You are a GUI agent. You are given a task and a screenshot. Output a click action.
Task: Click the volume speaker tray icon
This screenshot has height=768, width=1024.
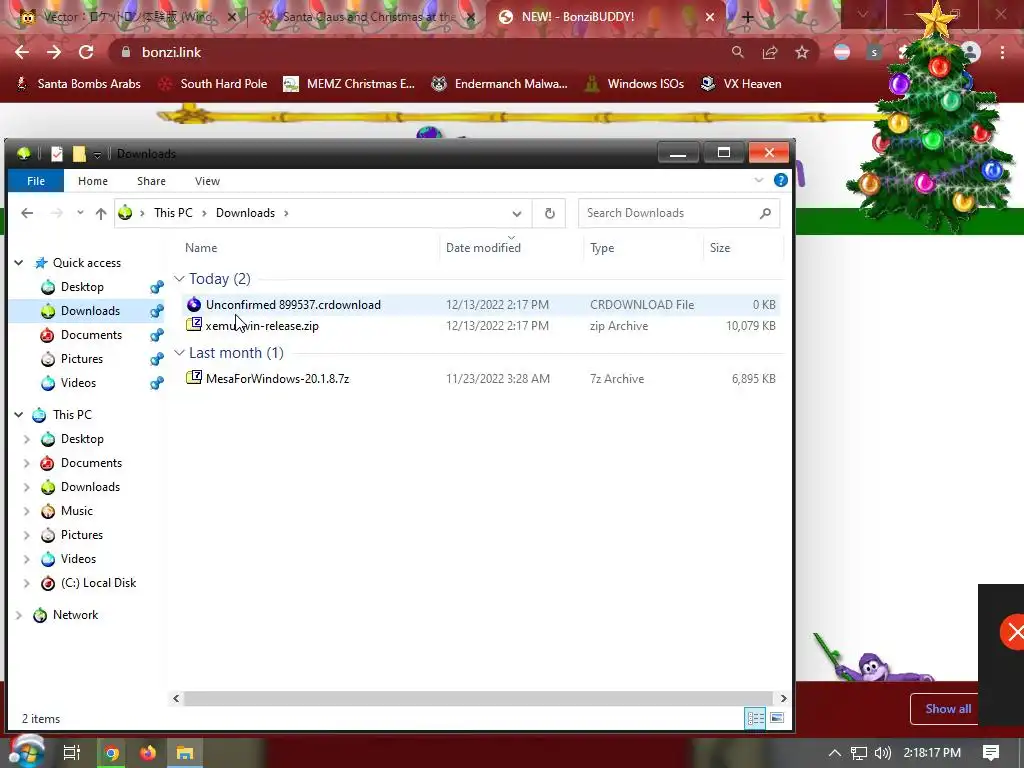[882, 753]
